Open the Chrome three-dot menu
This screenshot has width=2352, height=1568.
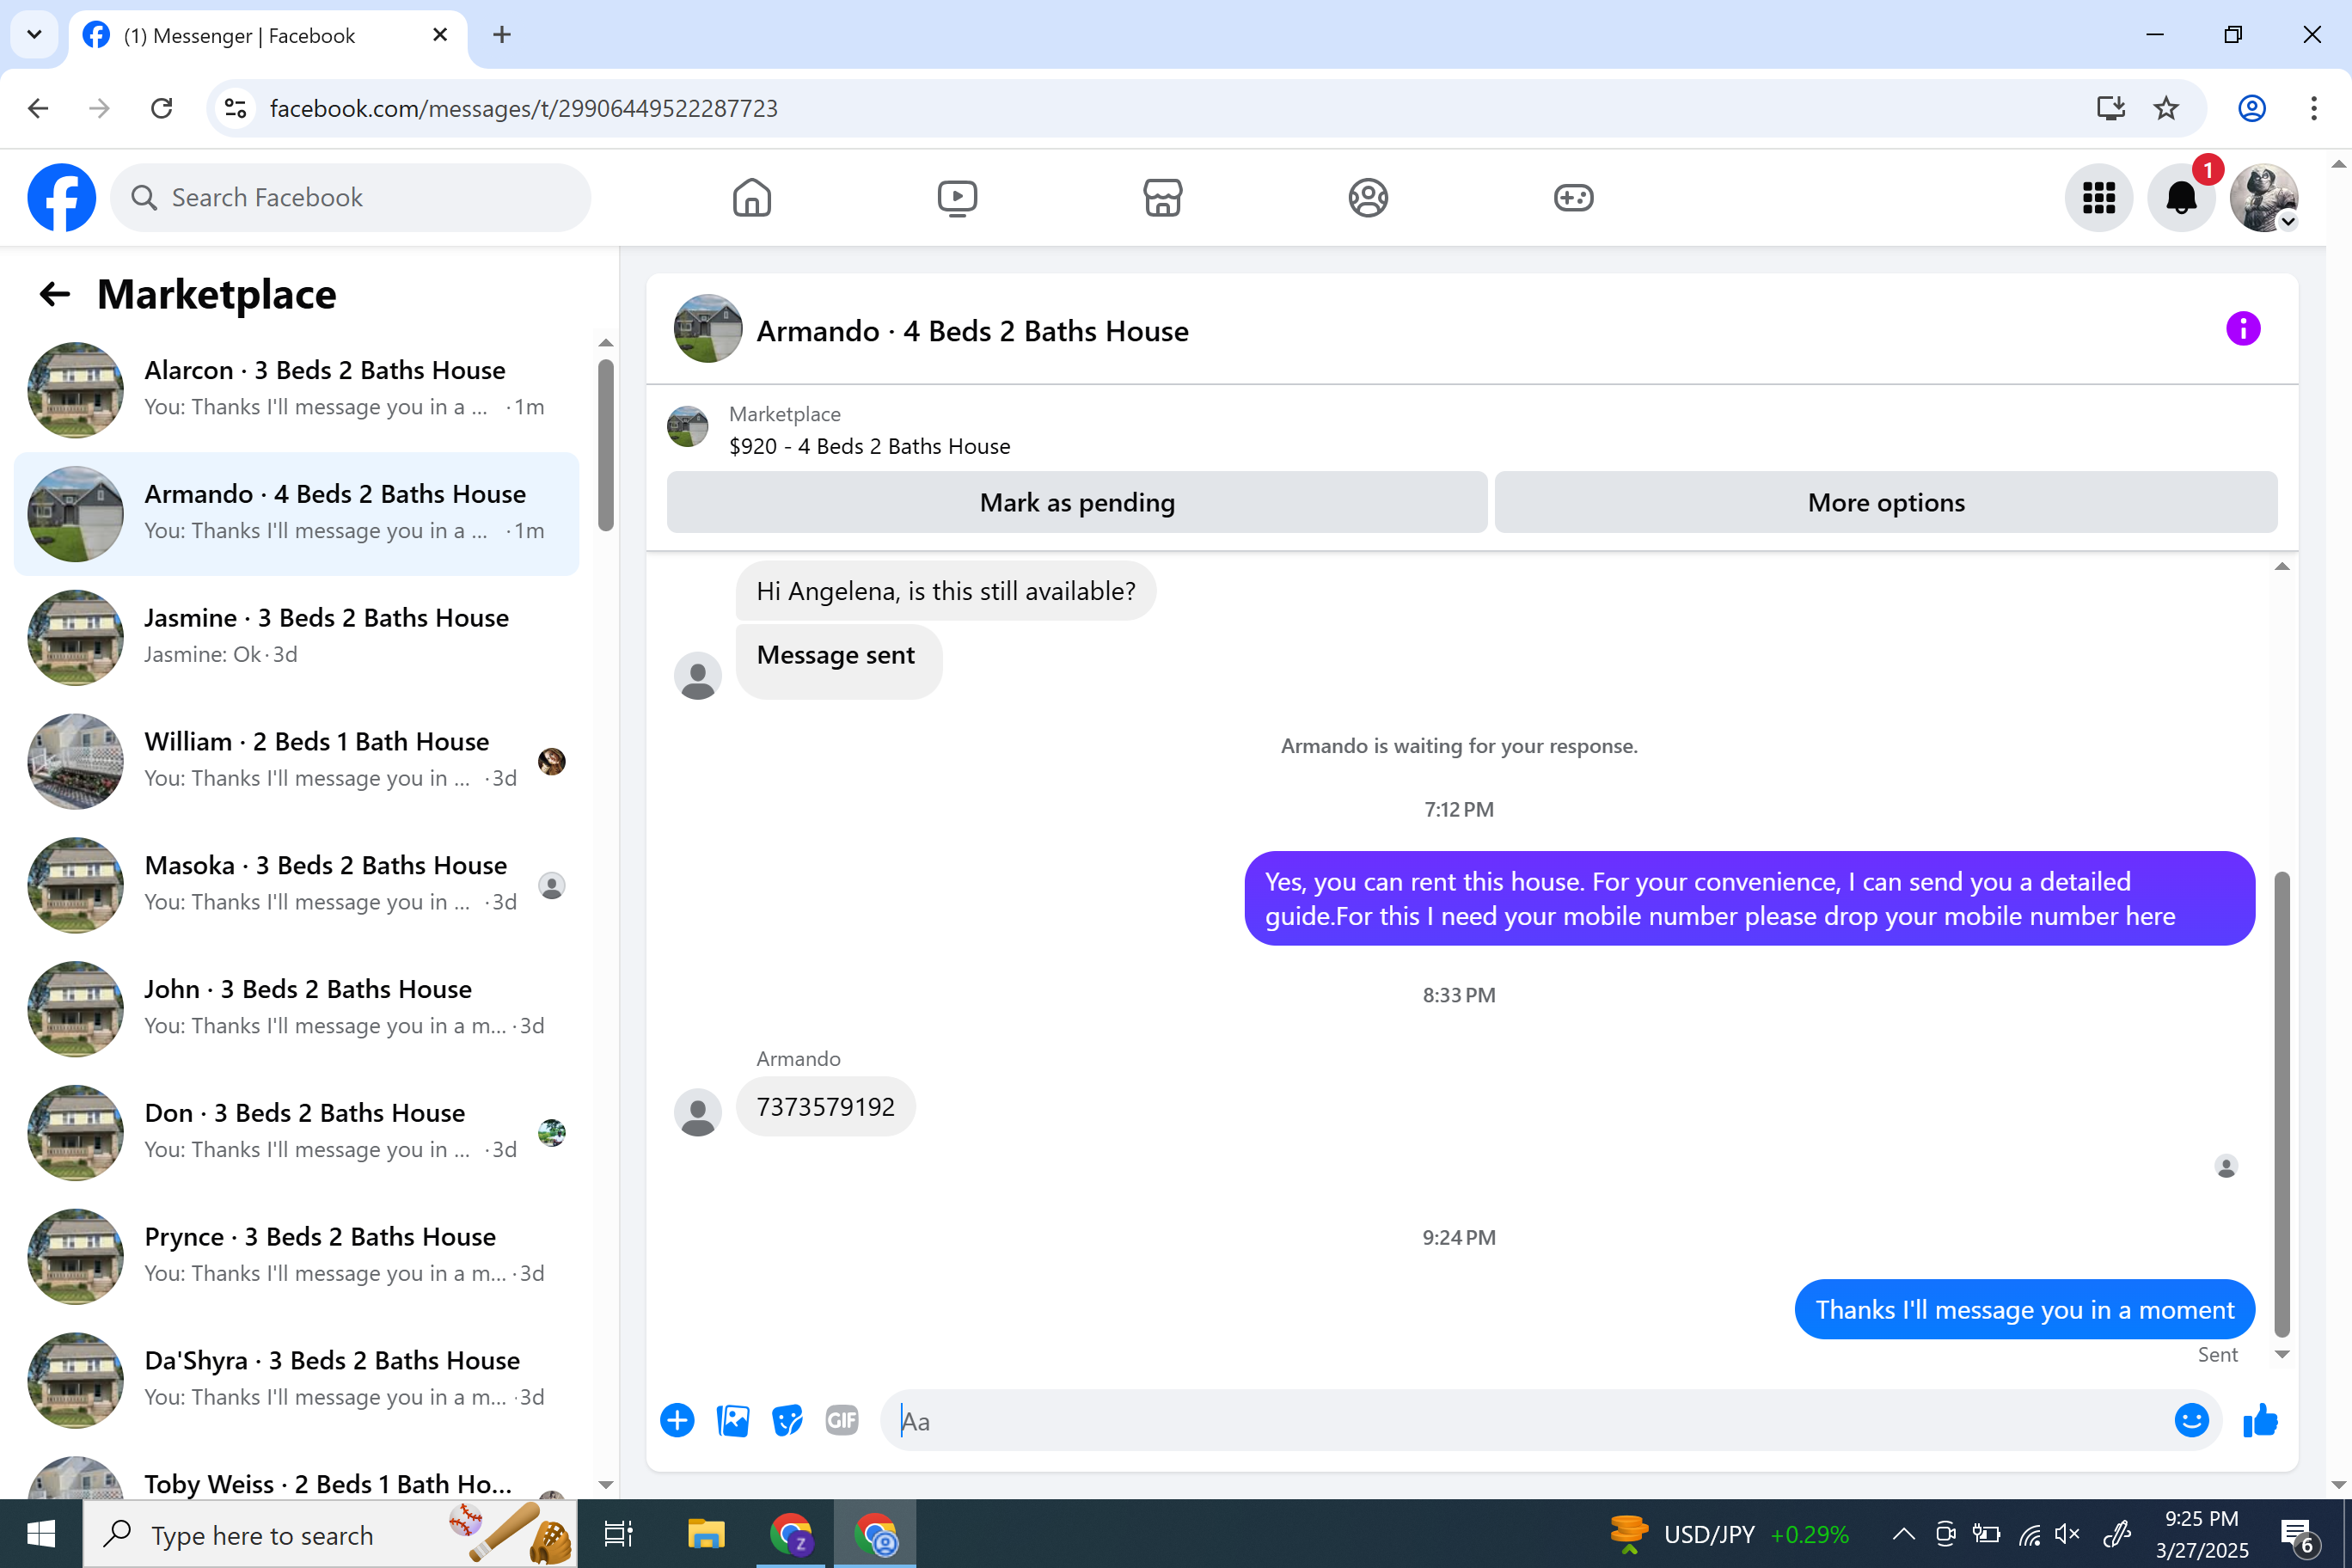(x=2314, y=108)
